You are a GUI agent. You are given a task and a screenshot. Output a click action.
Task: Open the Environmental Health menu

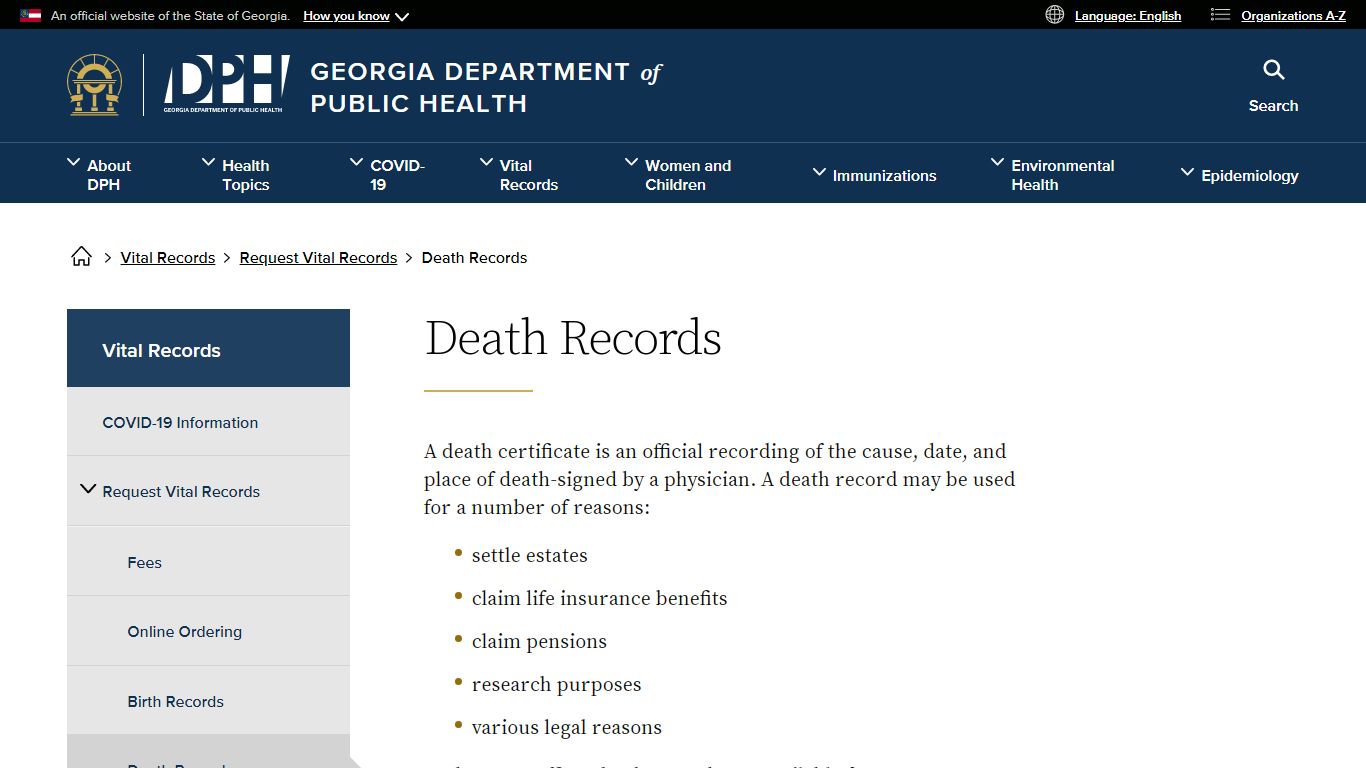tap(1052, 175)
